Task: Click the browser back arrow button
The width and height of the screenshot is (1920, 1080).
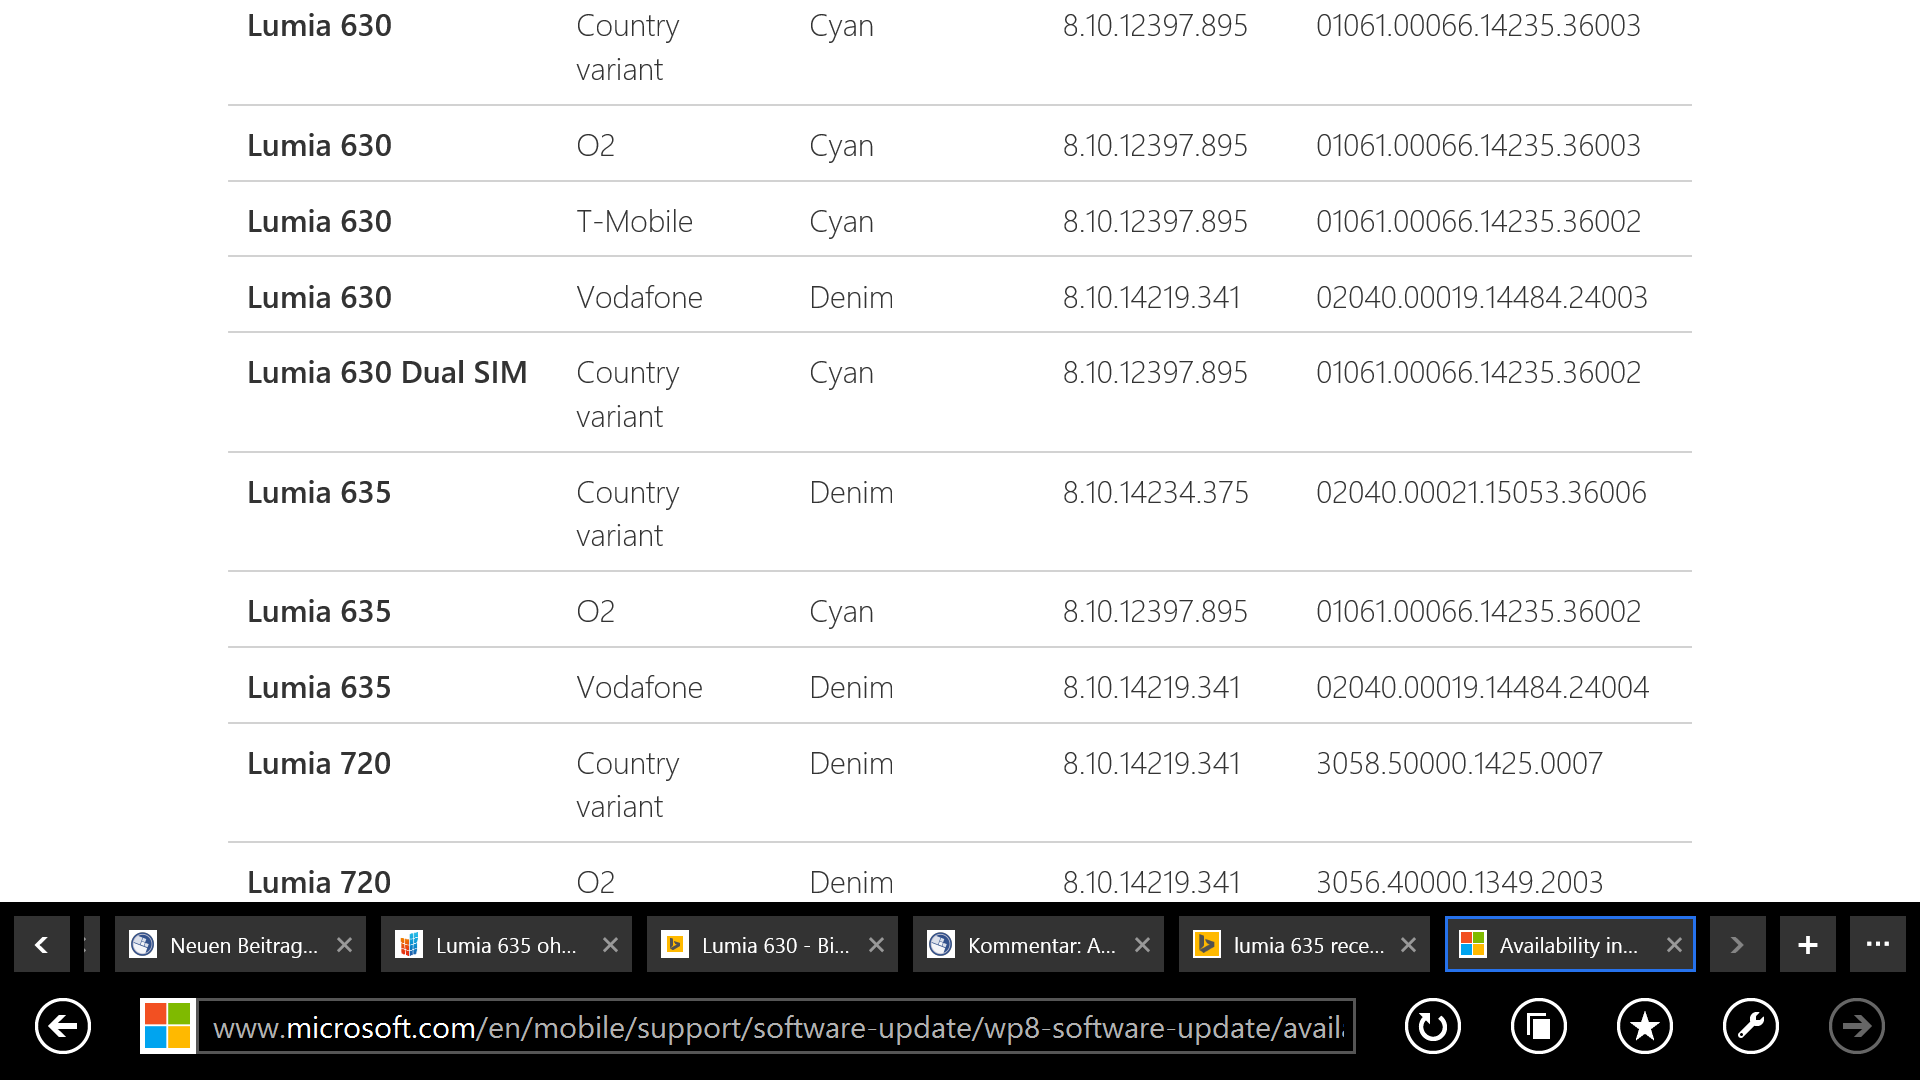Action: 62,1026
